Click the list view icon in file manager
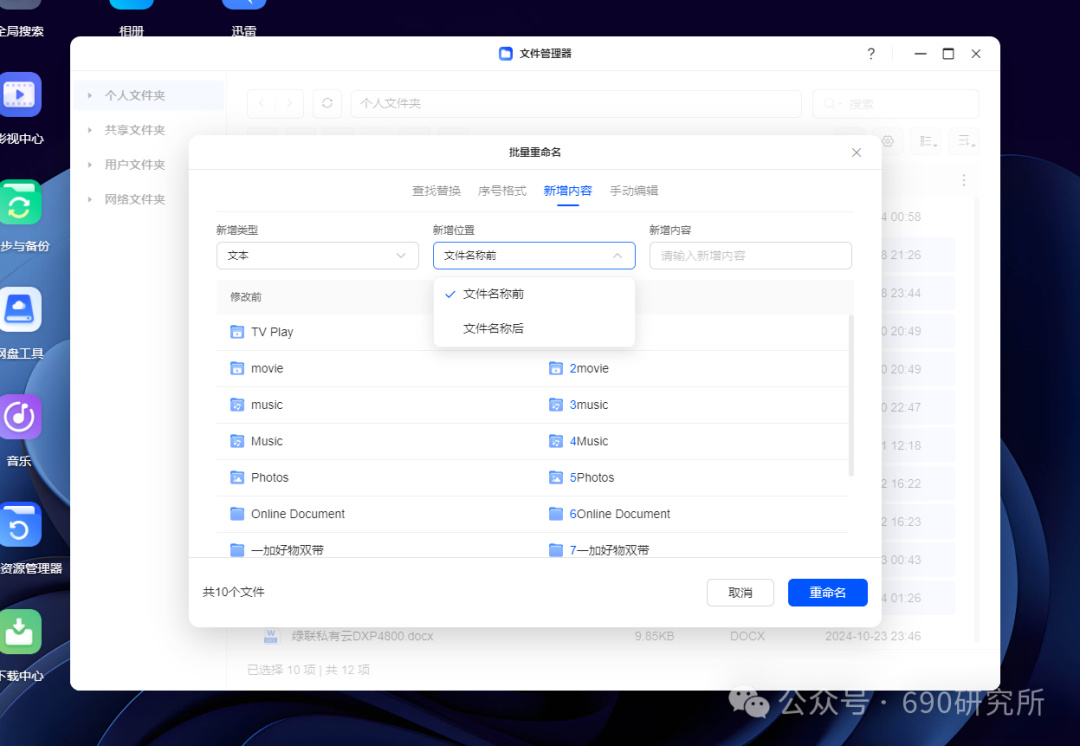This screenshot has height=746, width=1080. [926, 141]
